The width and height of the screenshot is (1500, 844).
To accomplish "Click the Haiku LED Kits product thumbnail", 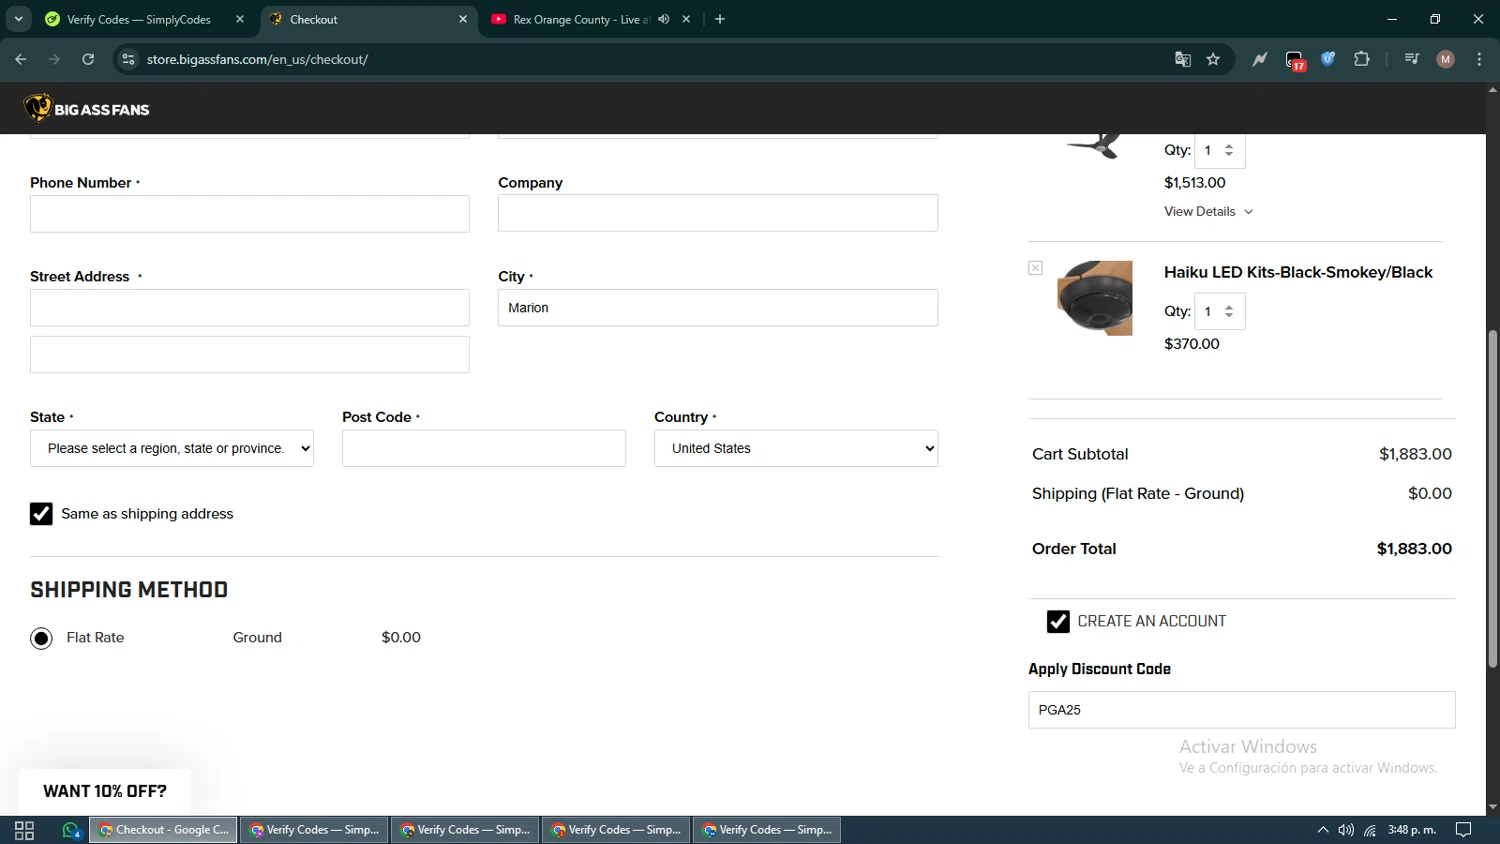I will 1095,298.
